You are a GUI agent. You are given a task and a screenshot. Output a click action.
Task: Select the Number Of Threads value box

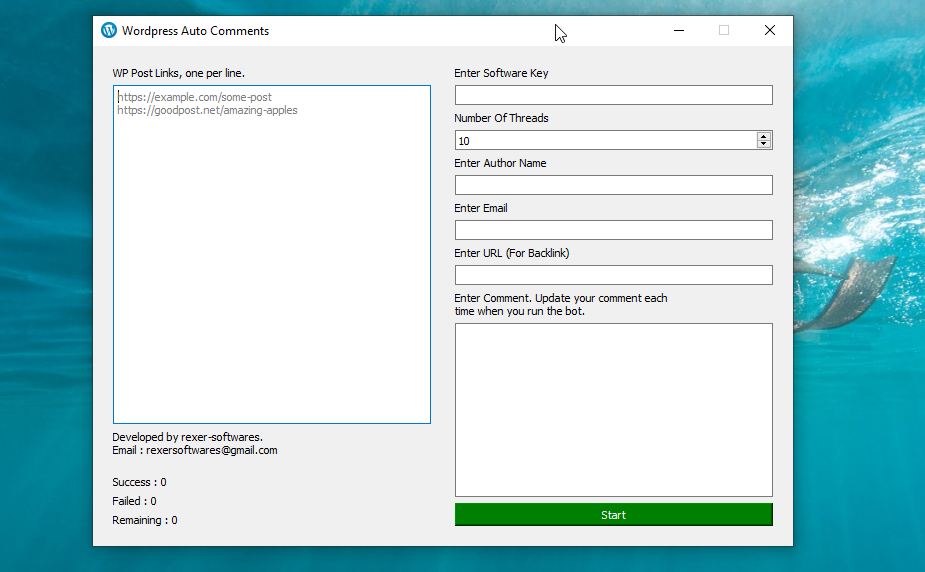pos(605,140)
